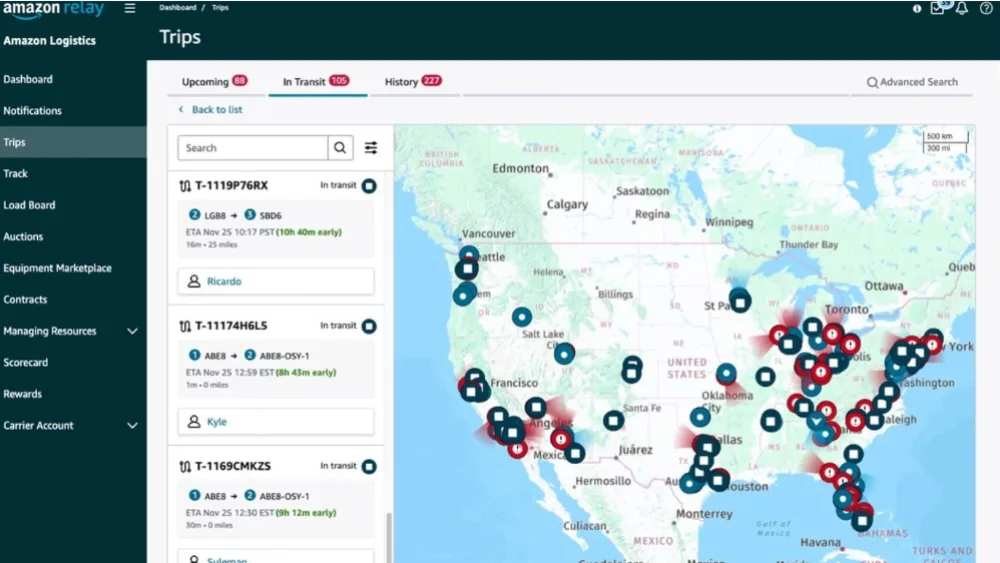Open Auctions in the sidebar
The height and width of the screenshot is (563, 1000).
[x=23, y=237]
